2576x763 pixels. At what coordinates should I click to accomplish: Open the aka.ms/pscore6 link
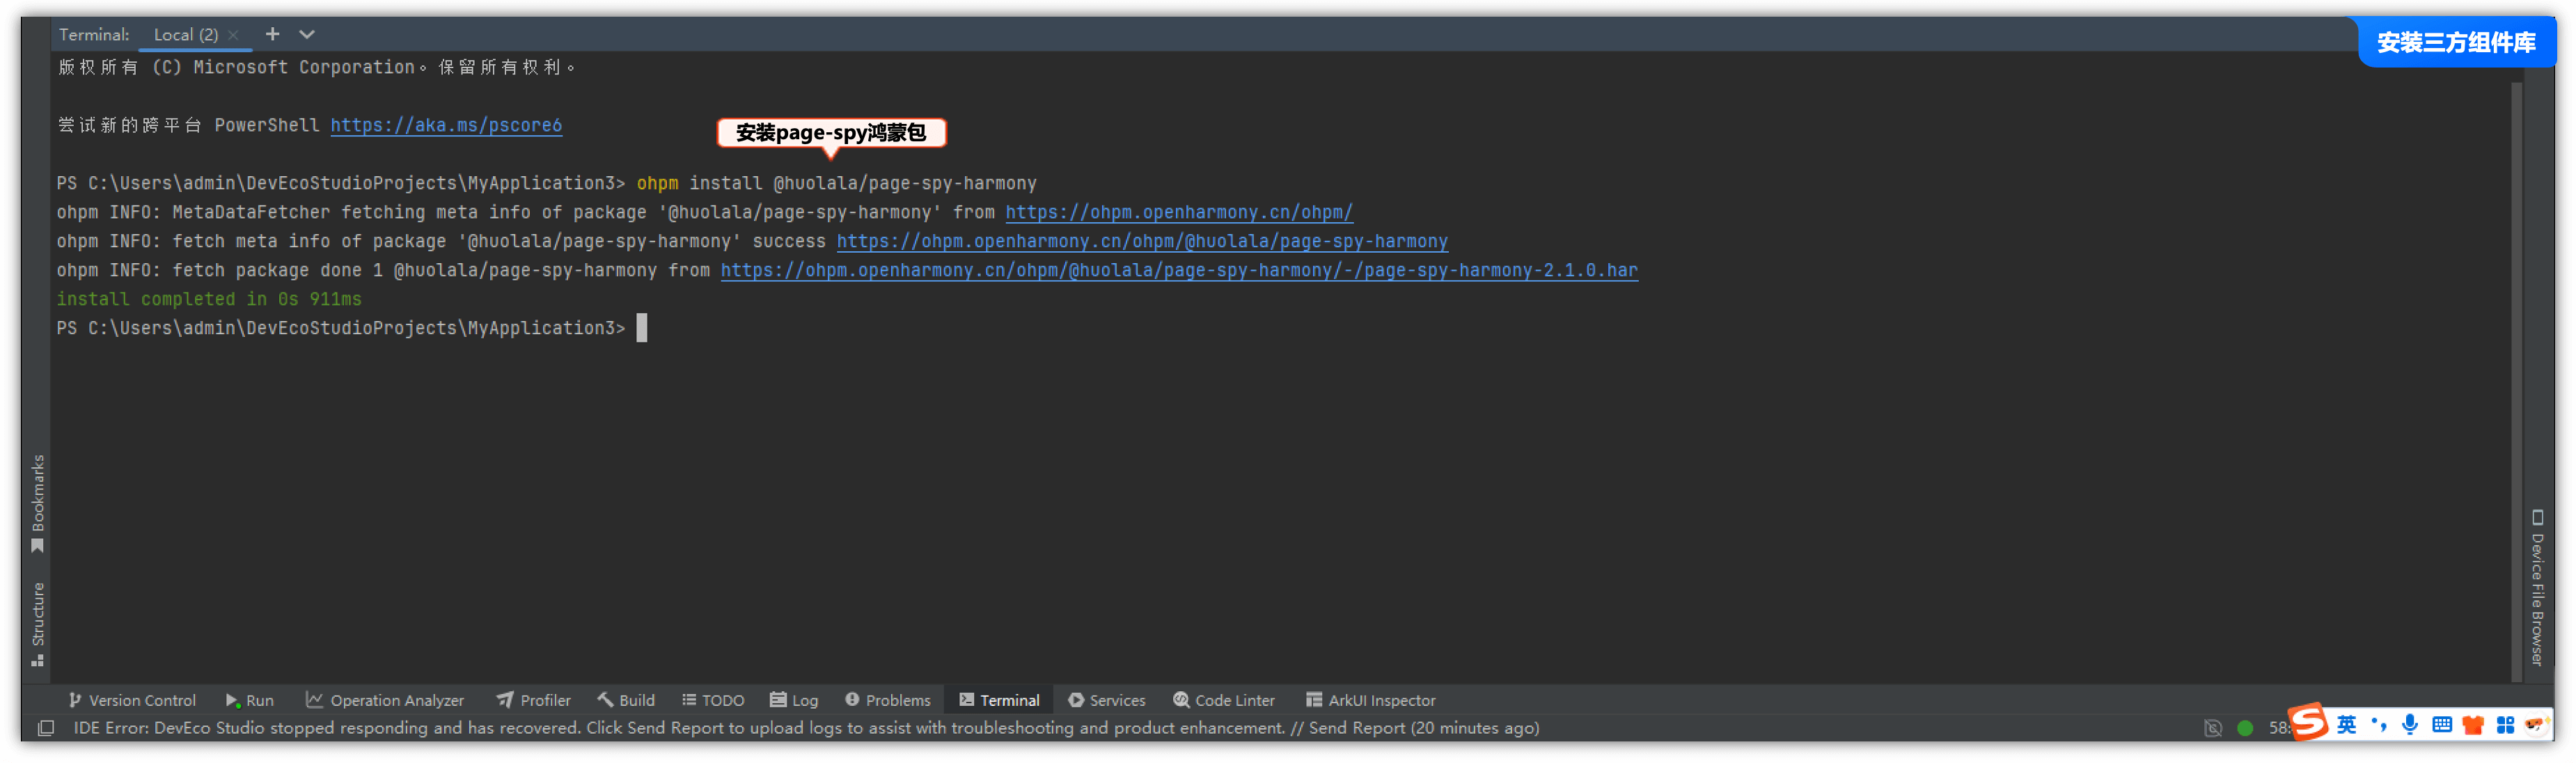[x=446, y=125]
